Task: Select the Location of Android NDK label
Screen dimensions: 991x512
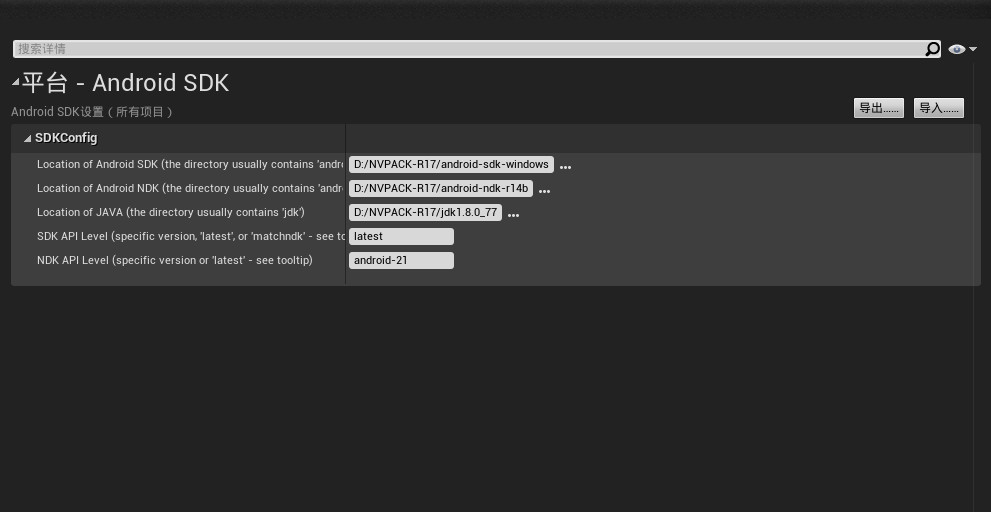Action: (189, 188)
